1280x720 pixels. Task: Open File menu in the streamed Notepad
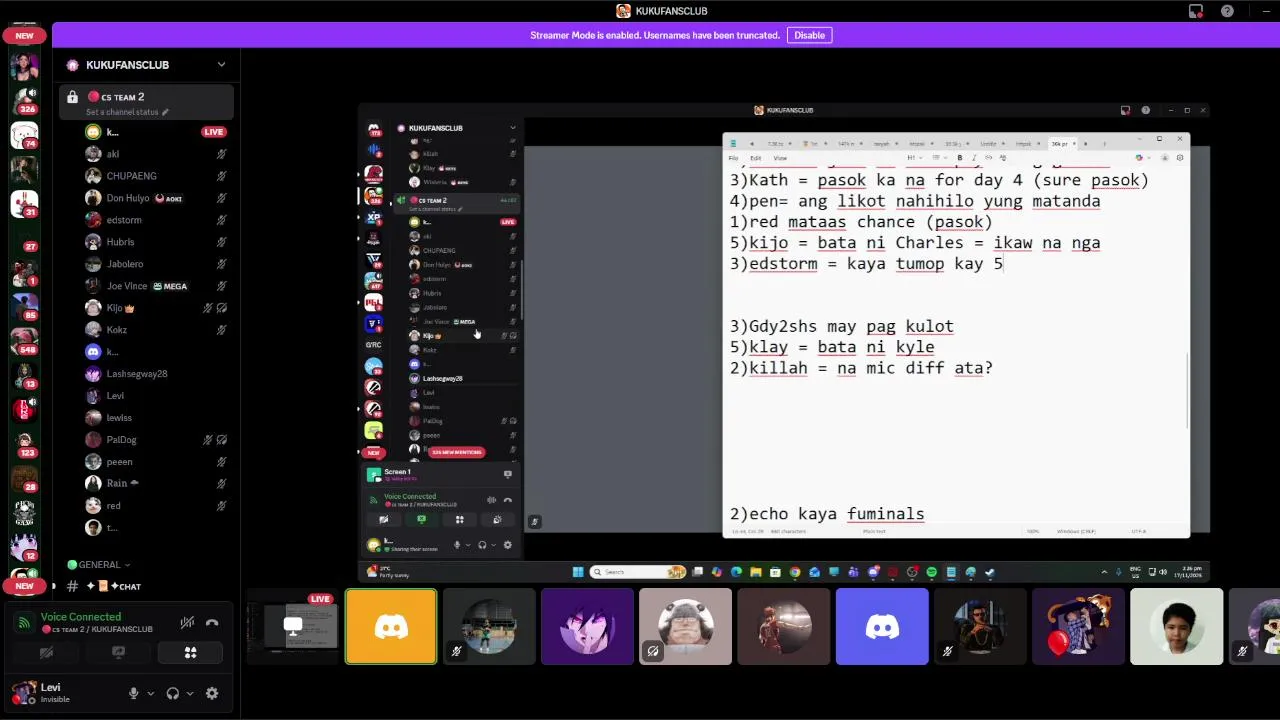[x=733, y=158]
